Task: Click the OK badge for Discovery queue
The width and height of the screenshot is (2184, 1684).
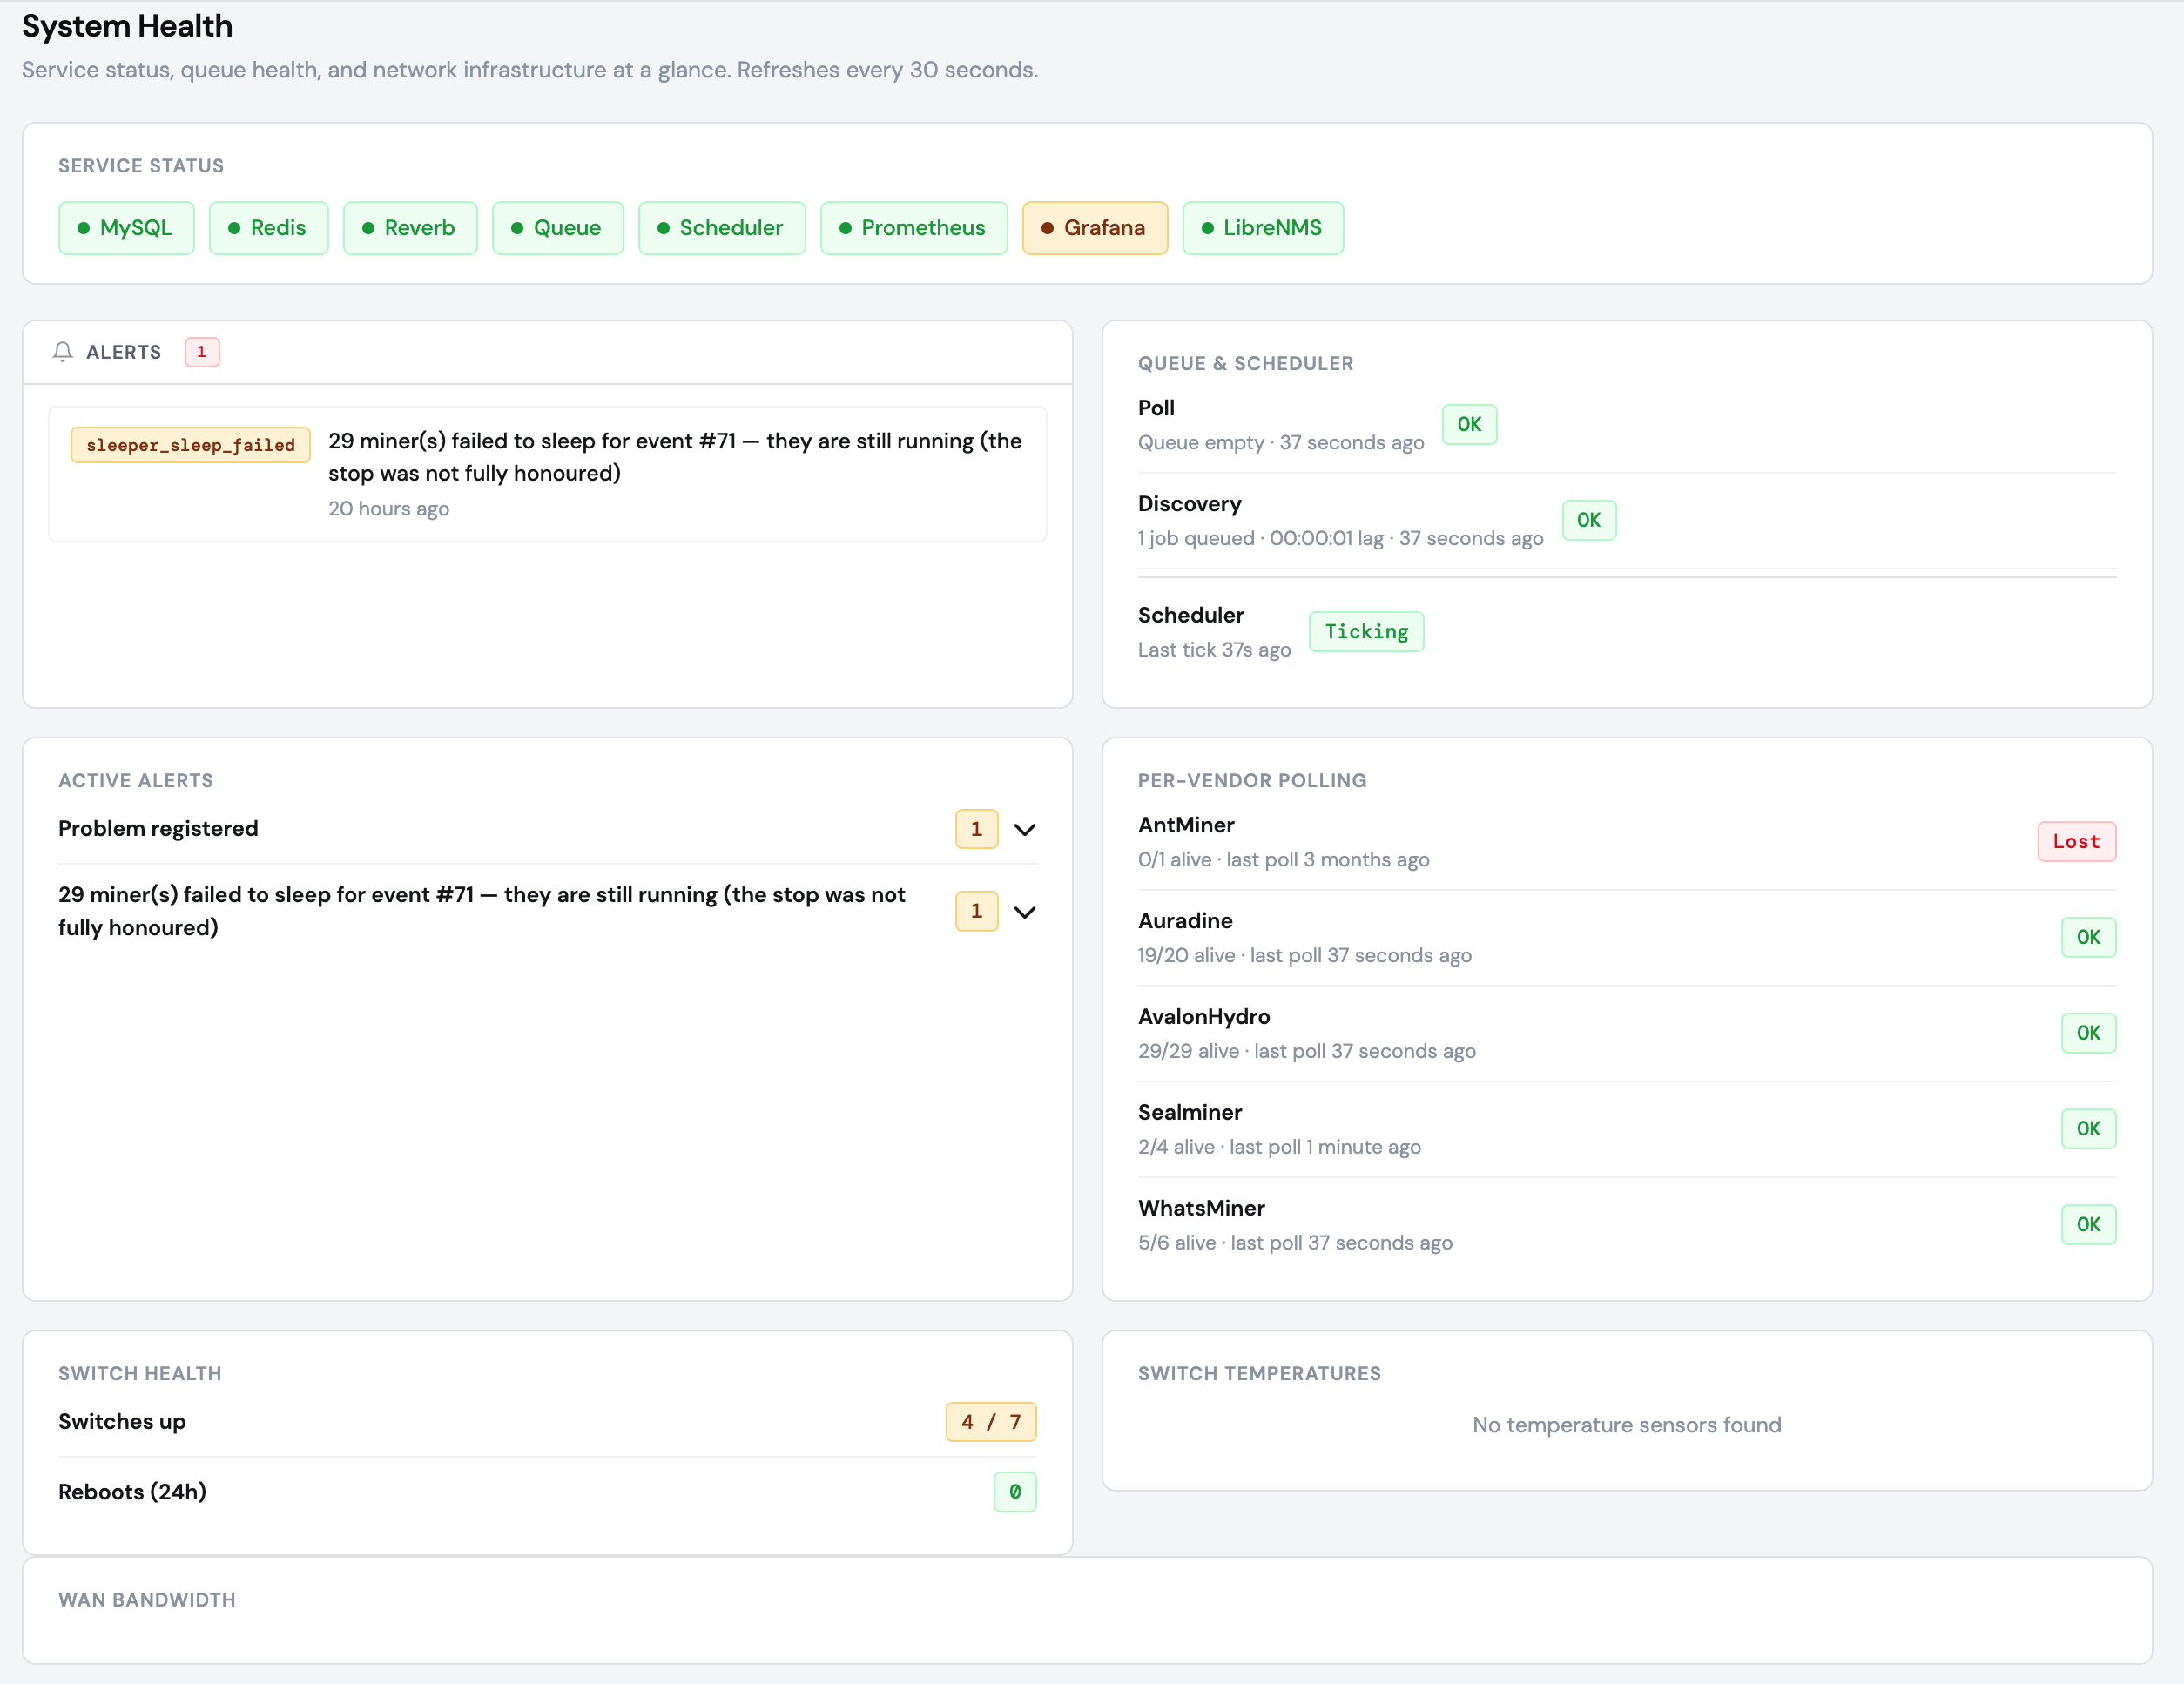Action: point(1589,520)
